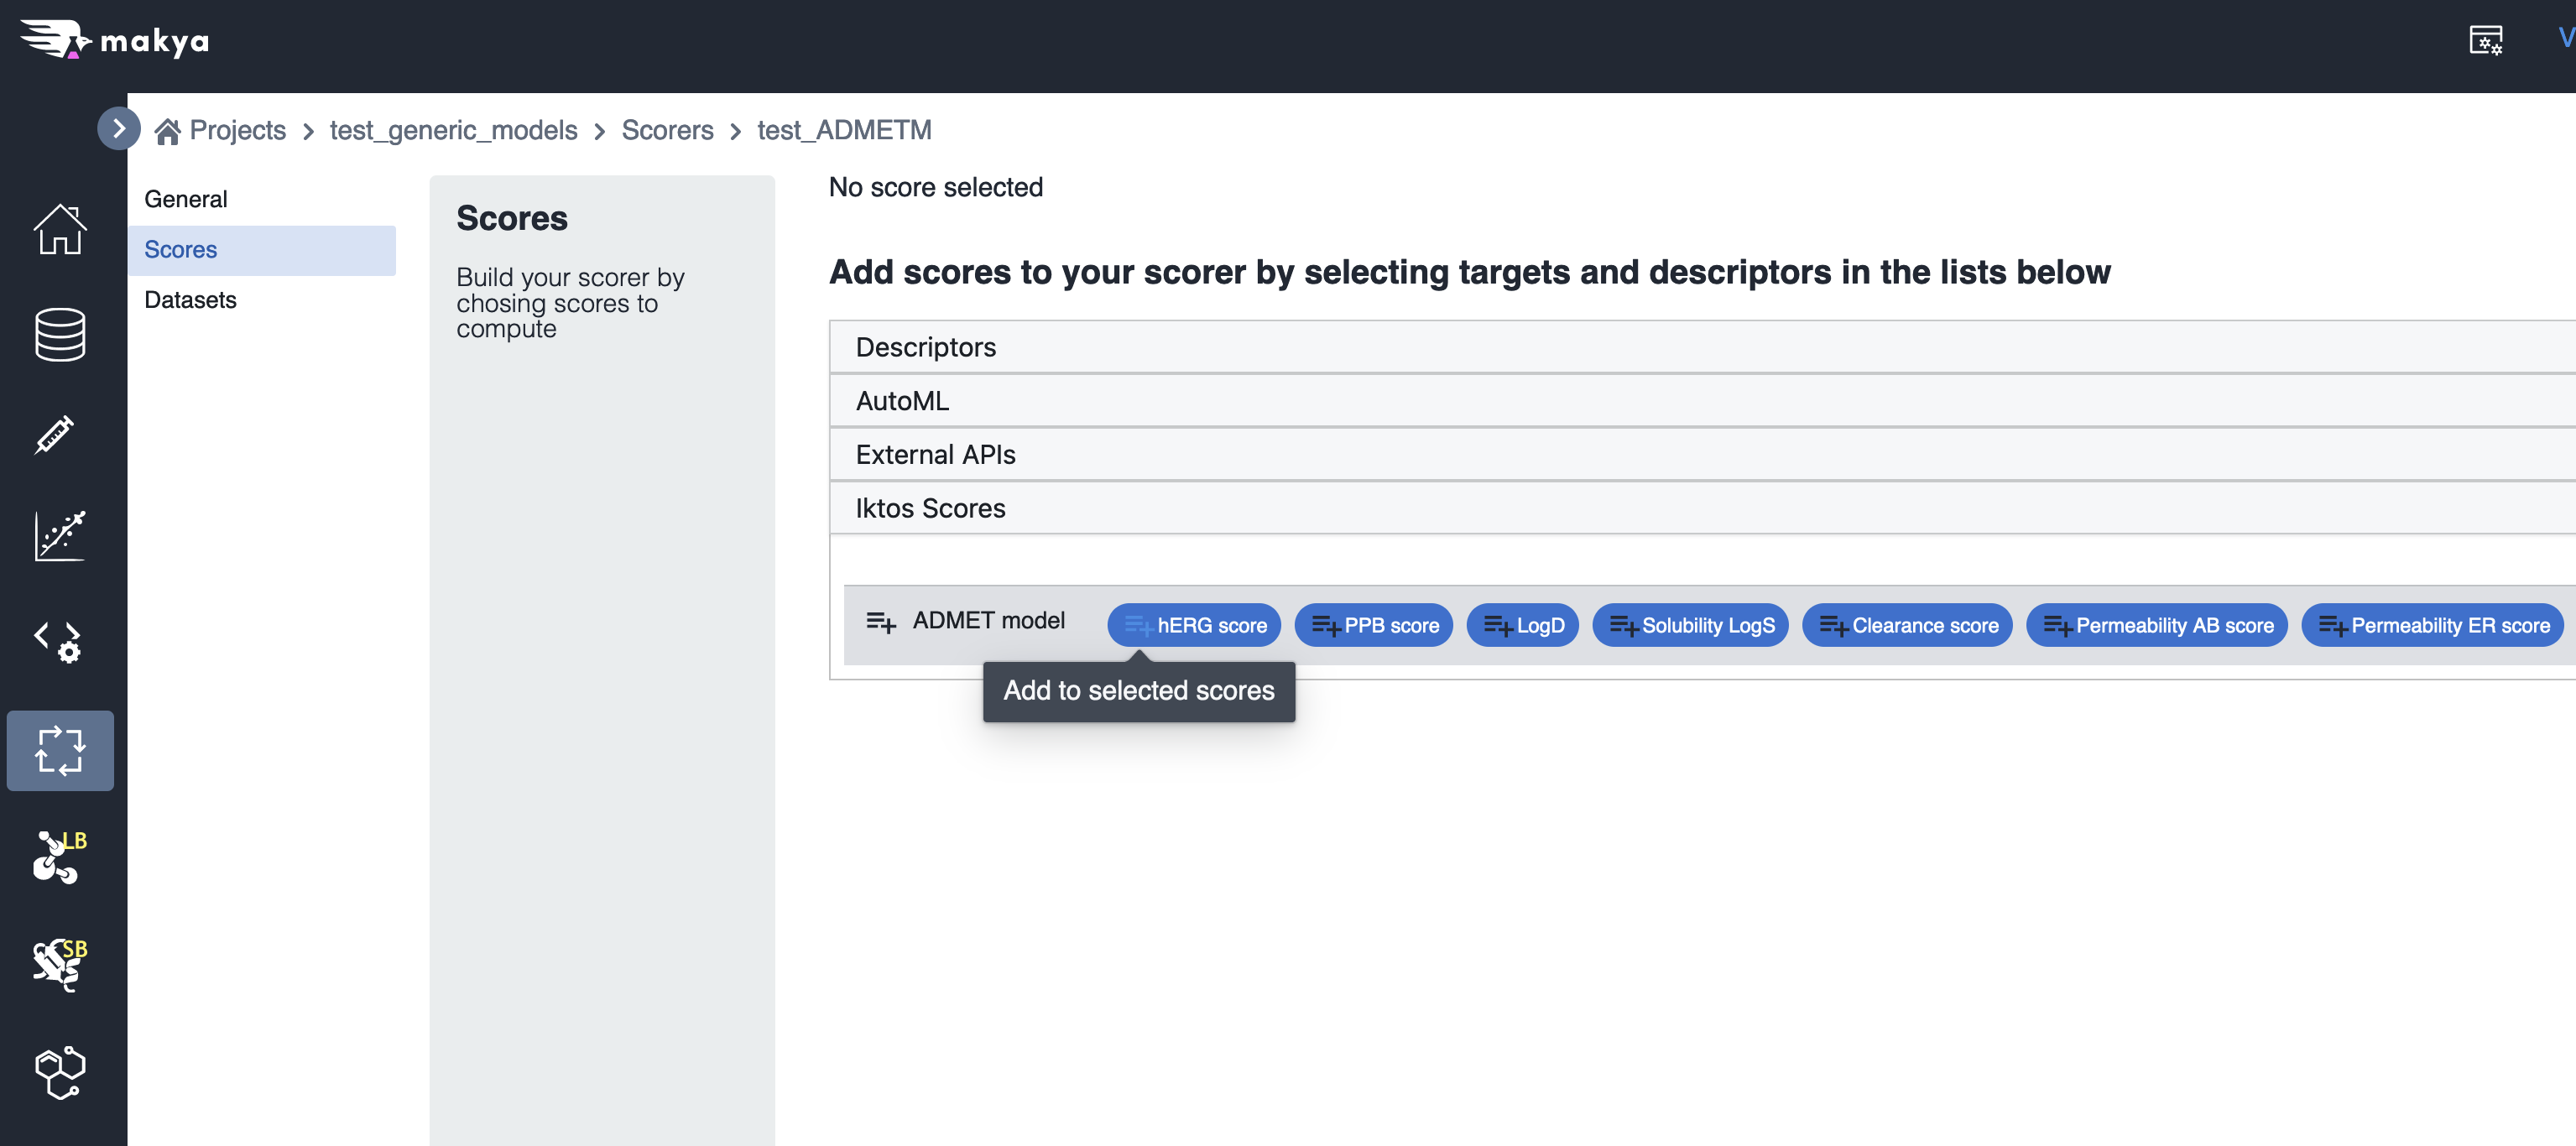Expand the External APIs section
This screenshot has width=2576, height=1146.
935,455
